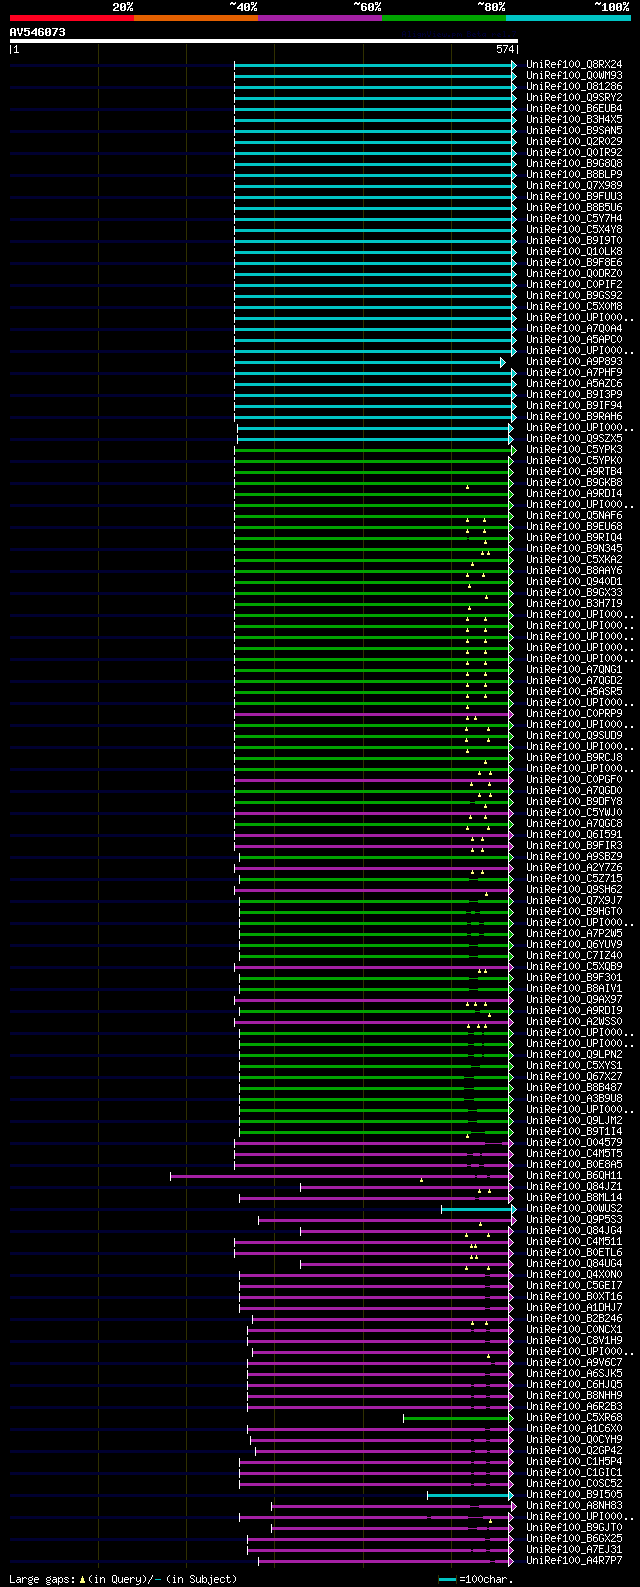Click the red 20% legend segment
Image resolution: width=640 pixels, height=1587 pixels.
coord(72,18)
